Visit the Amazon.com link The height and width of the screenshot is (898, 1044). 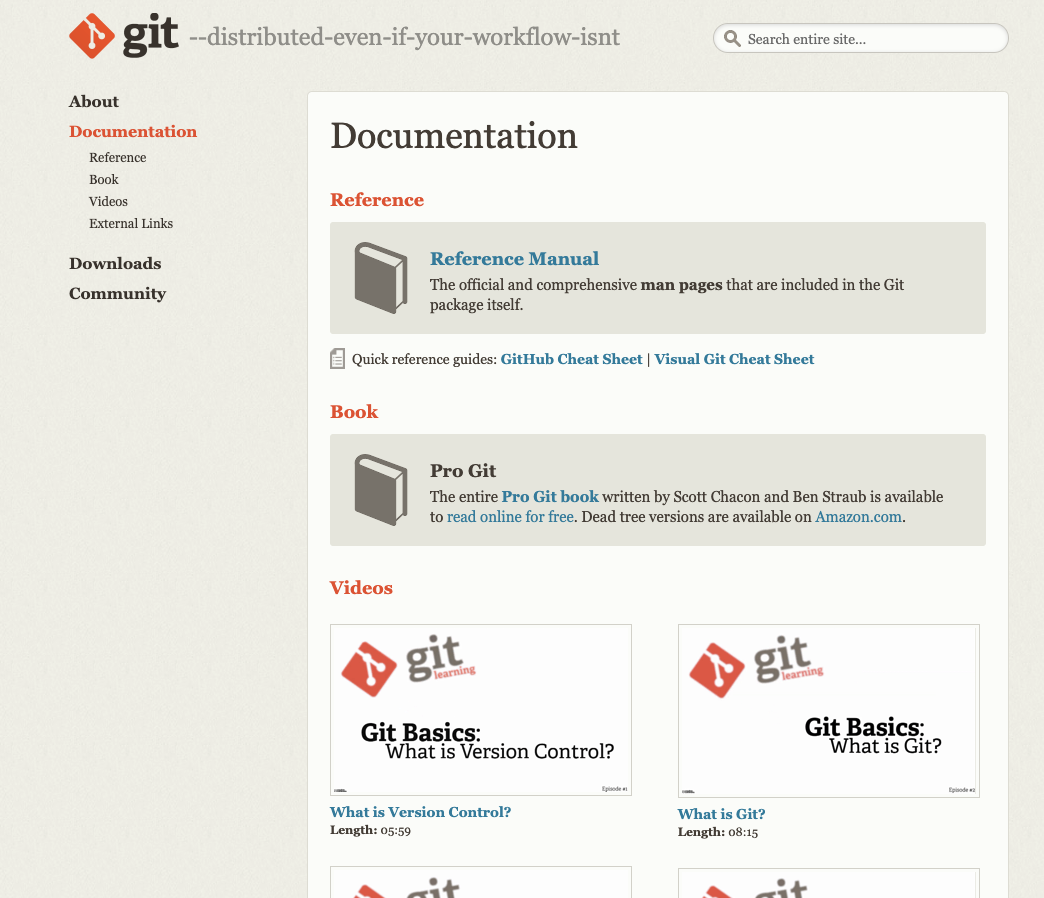[858, 517]
